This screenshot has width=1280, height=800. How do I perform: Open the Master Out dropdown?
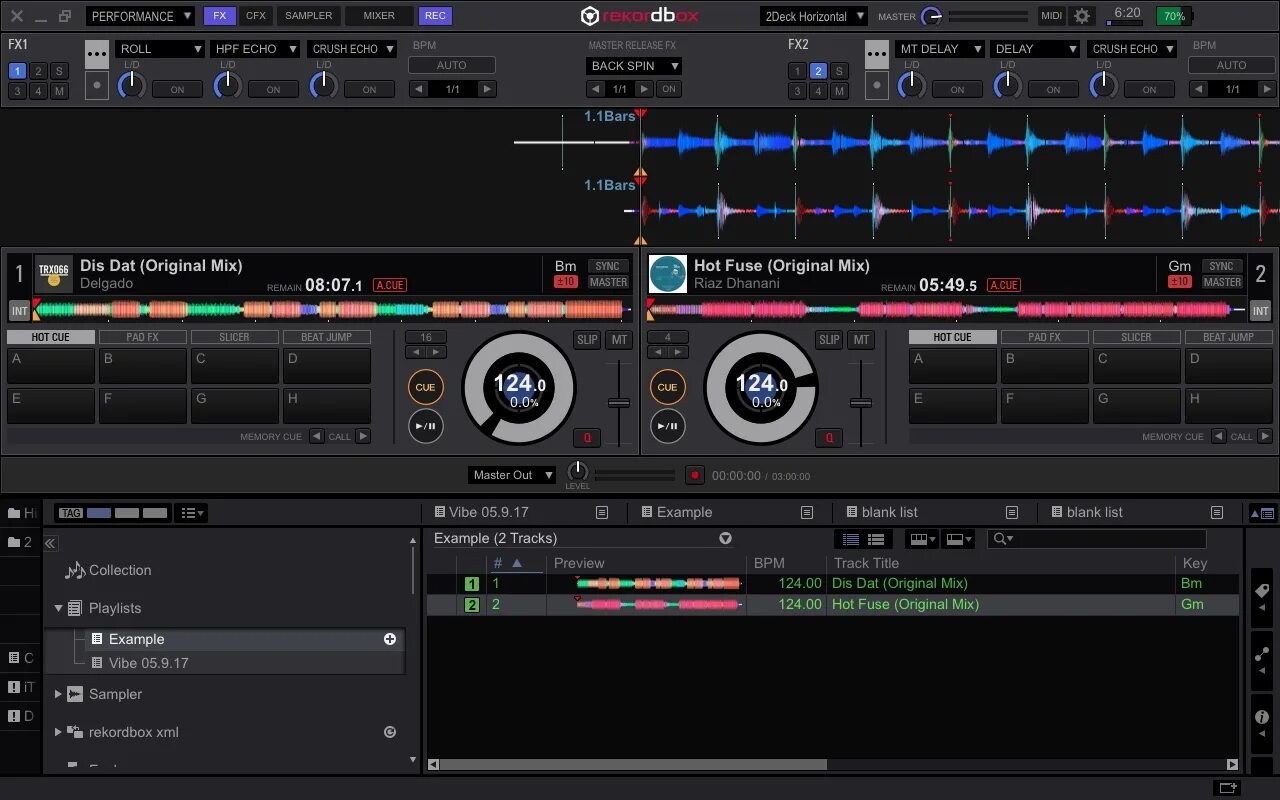point(511,475)
